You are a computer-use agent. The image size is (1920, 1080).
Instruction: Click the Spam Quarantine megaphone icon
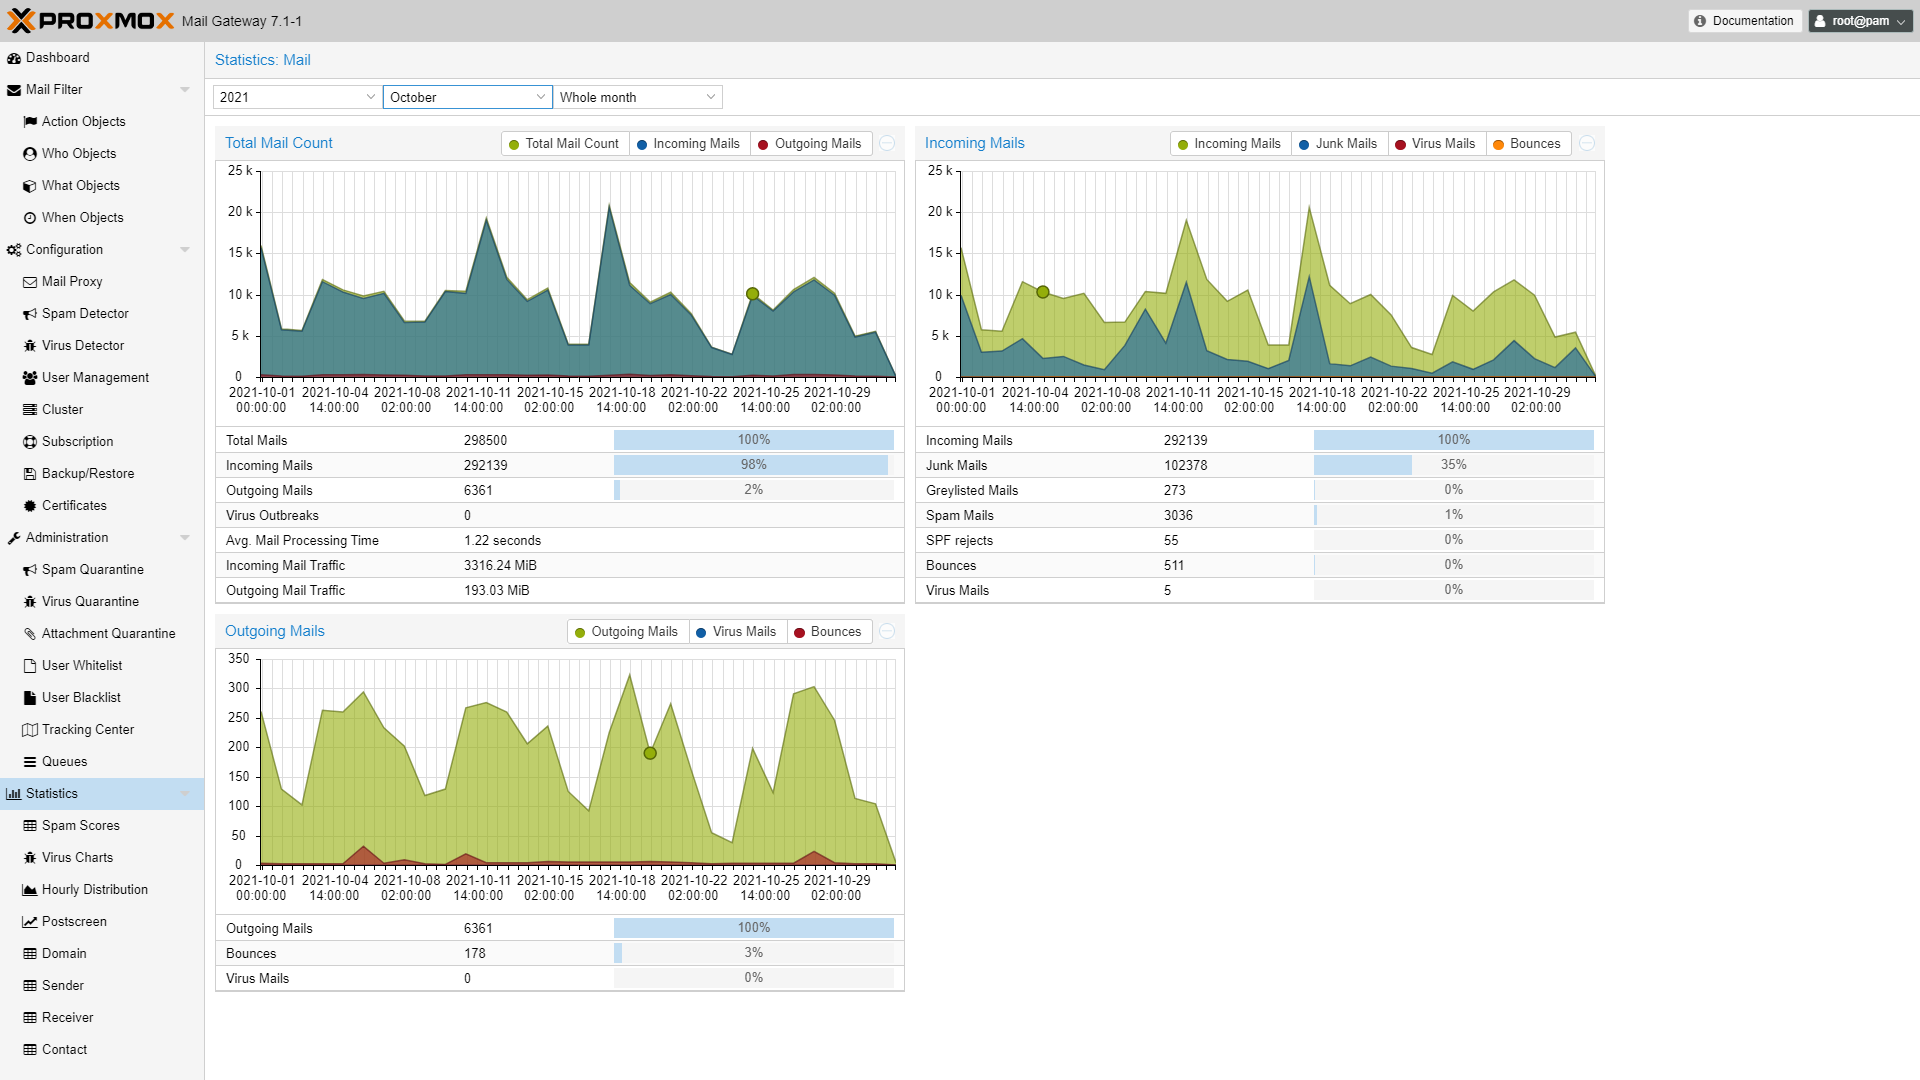[30, 570]
